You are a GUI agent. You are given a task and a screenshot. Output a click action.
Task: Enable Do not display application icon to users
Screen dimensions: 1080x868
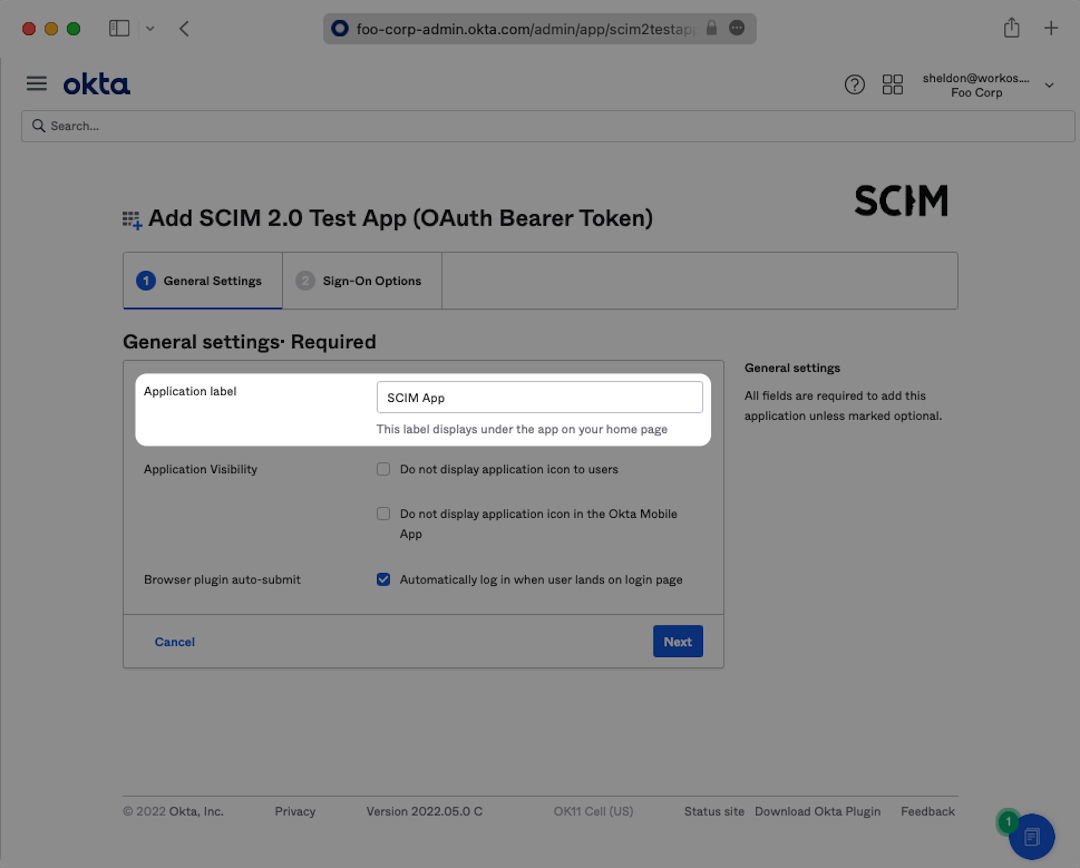pos(383,469)
